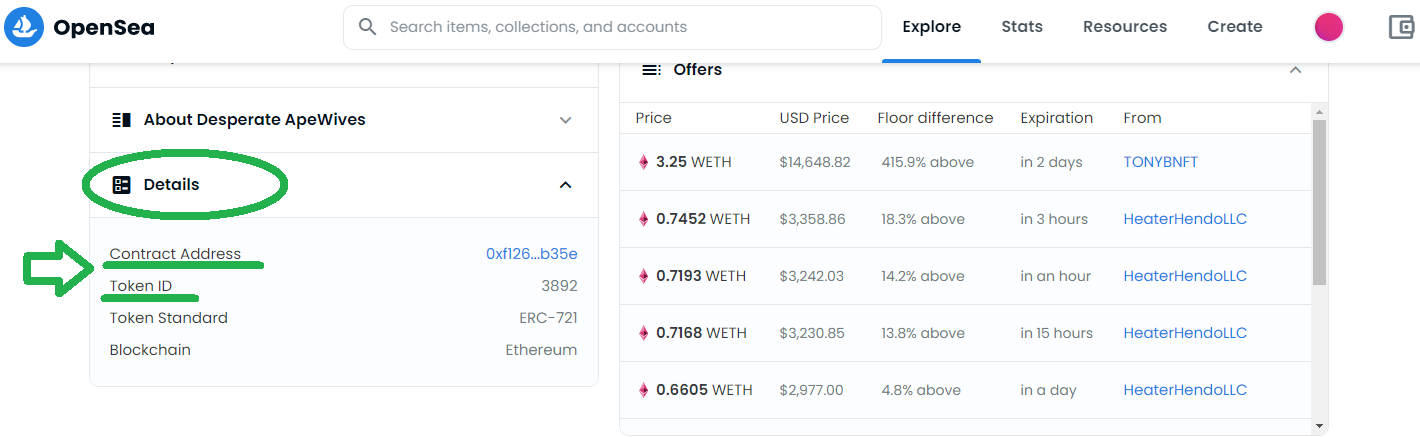This screenshot has height=437, width=1420.
Task: Open TONYBNFT profile link
Action: tap(1161, 162)
